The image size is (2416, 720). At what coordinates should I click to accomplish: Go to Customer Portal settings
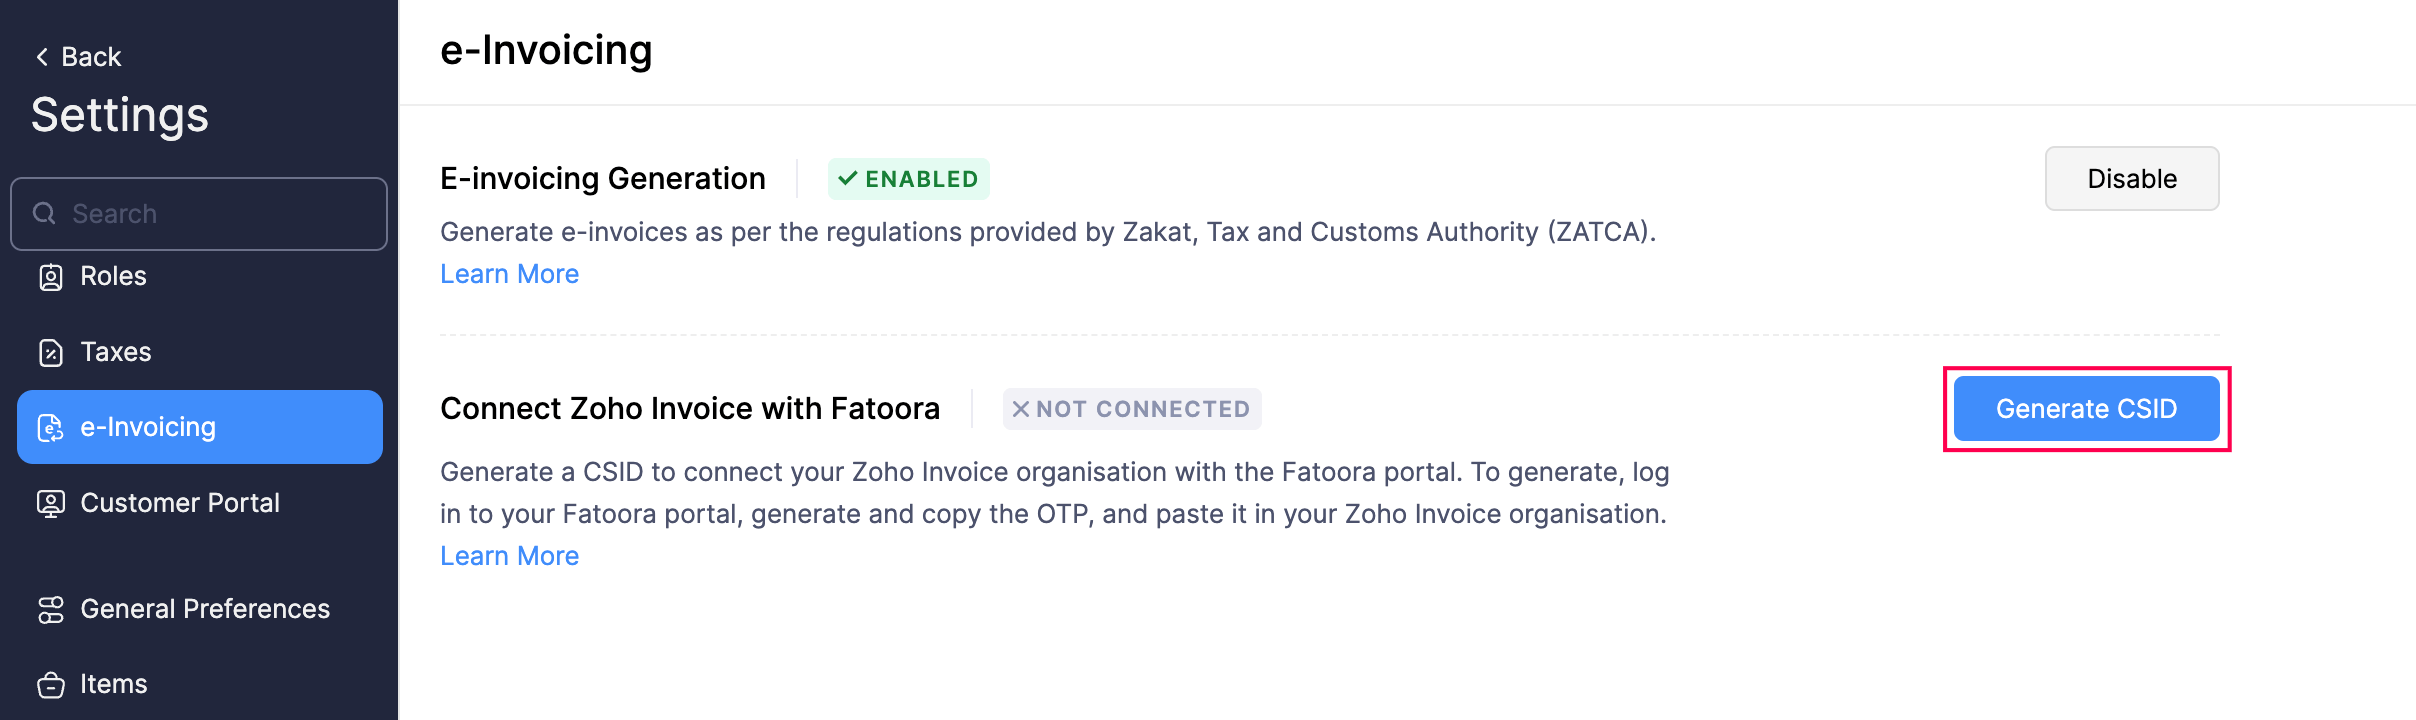coord(180,503)
